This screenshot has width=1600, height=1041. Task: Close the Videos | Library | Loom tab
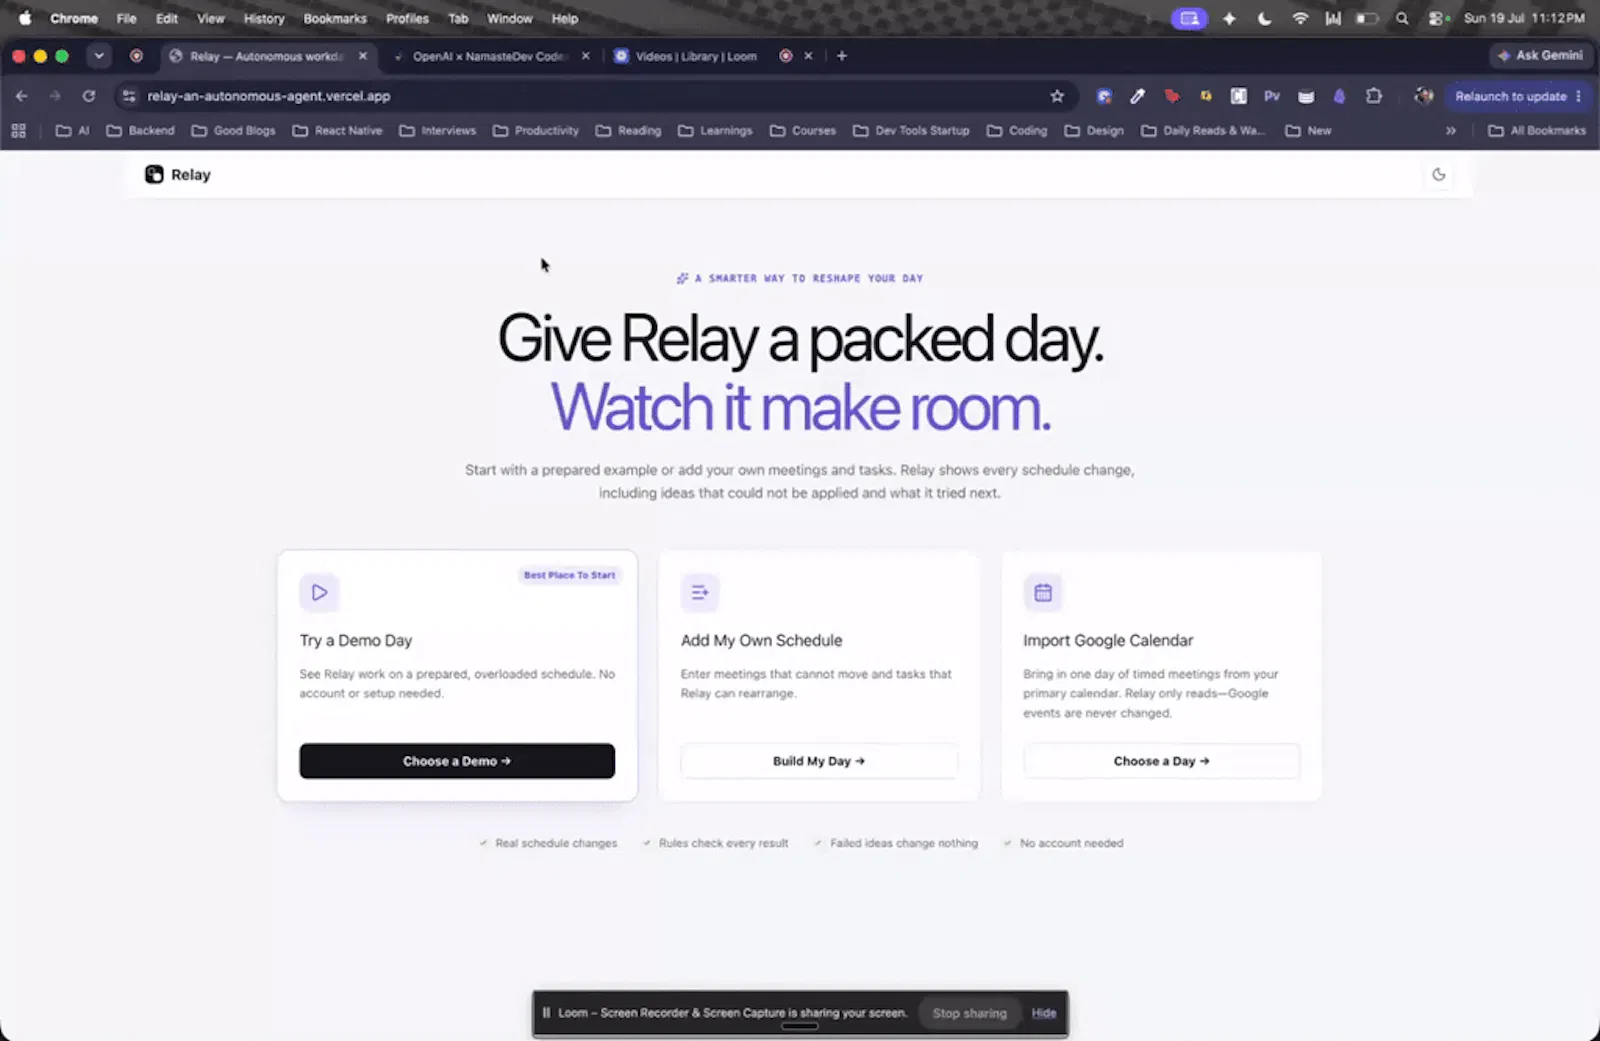coord(809,56)
